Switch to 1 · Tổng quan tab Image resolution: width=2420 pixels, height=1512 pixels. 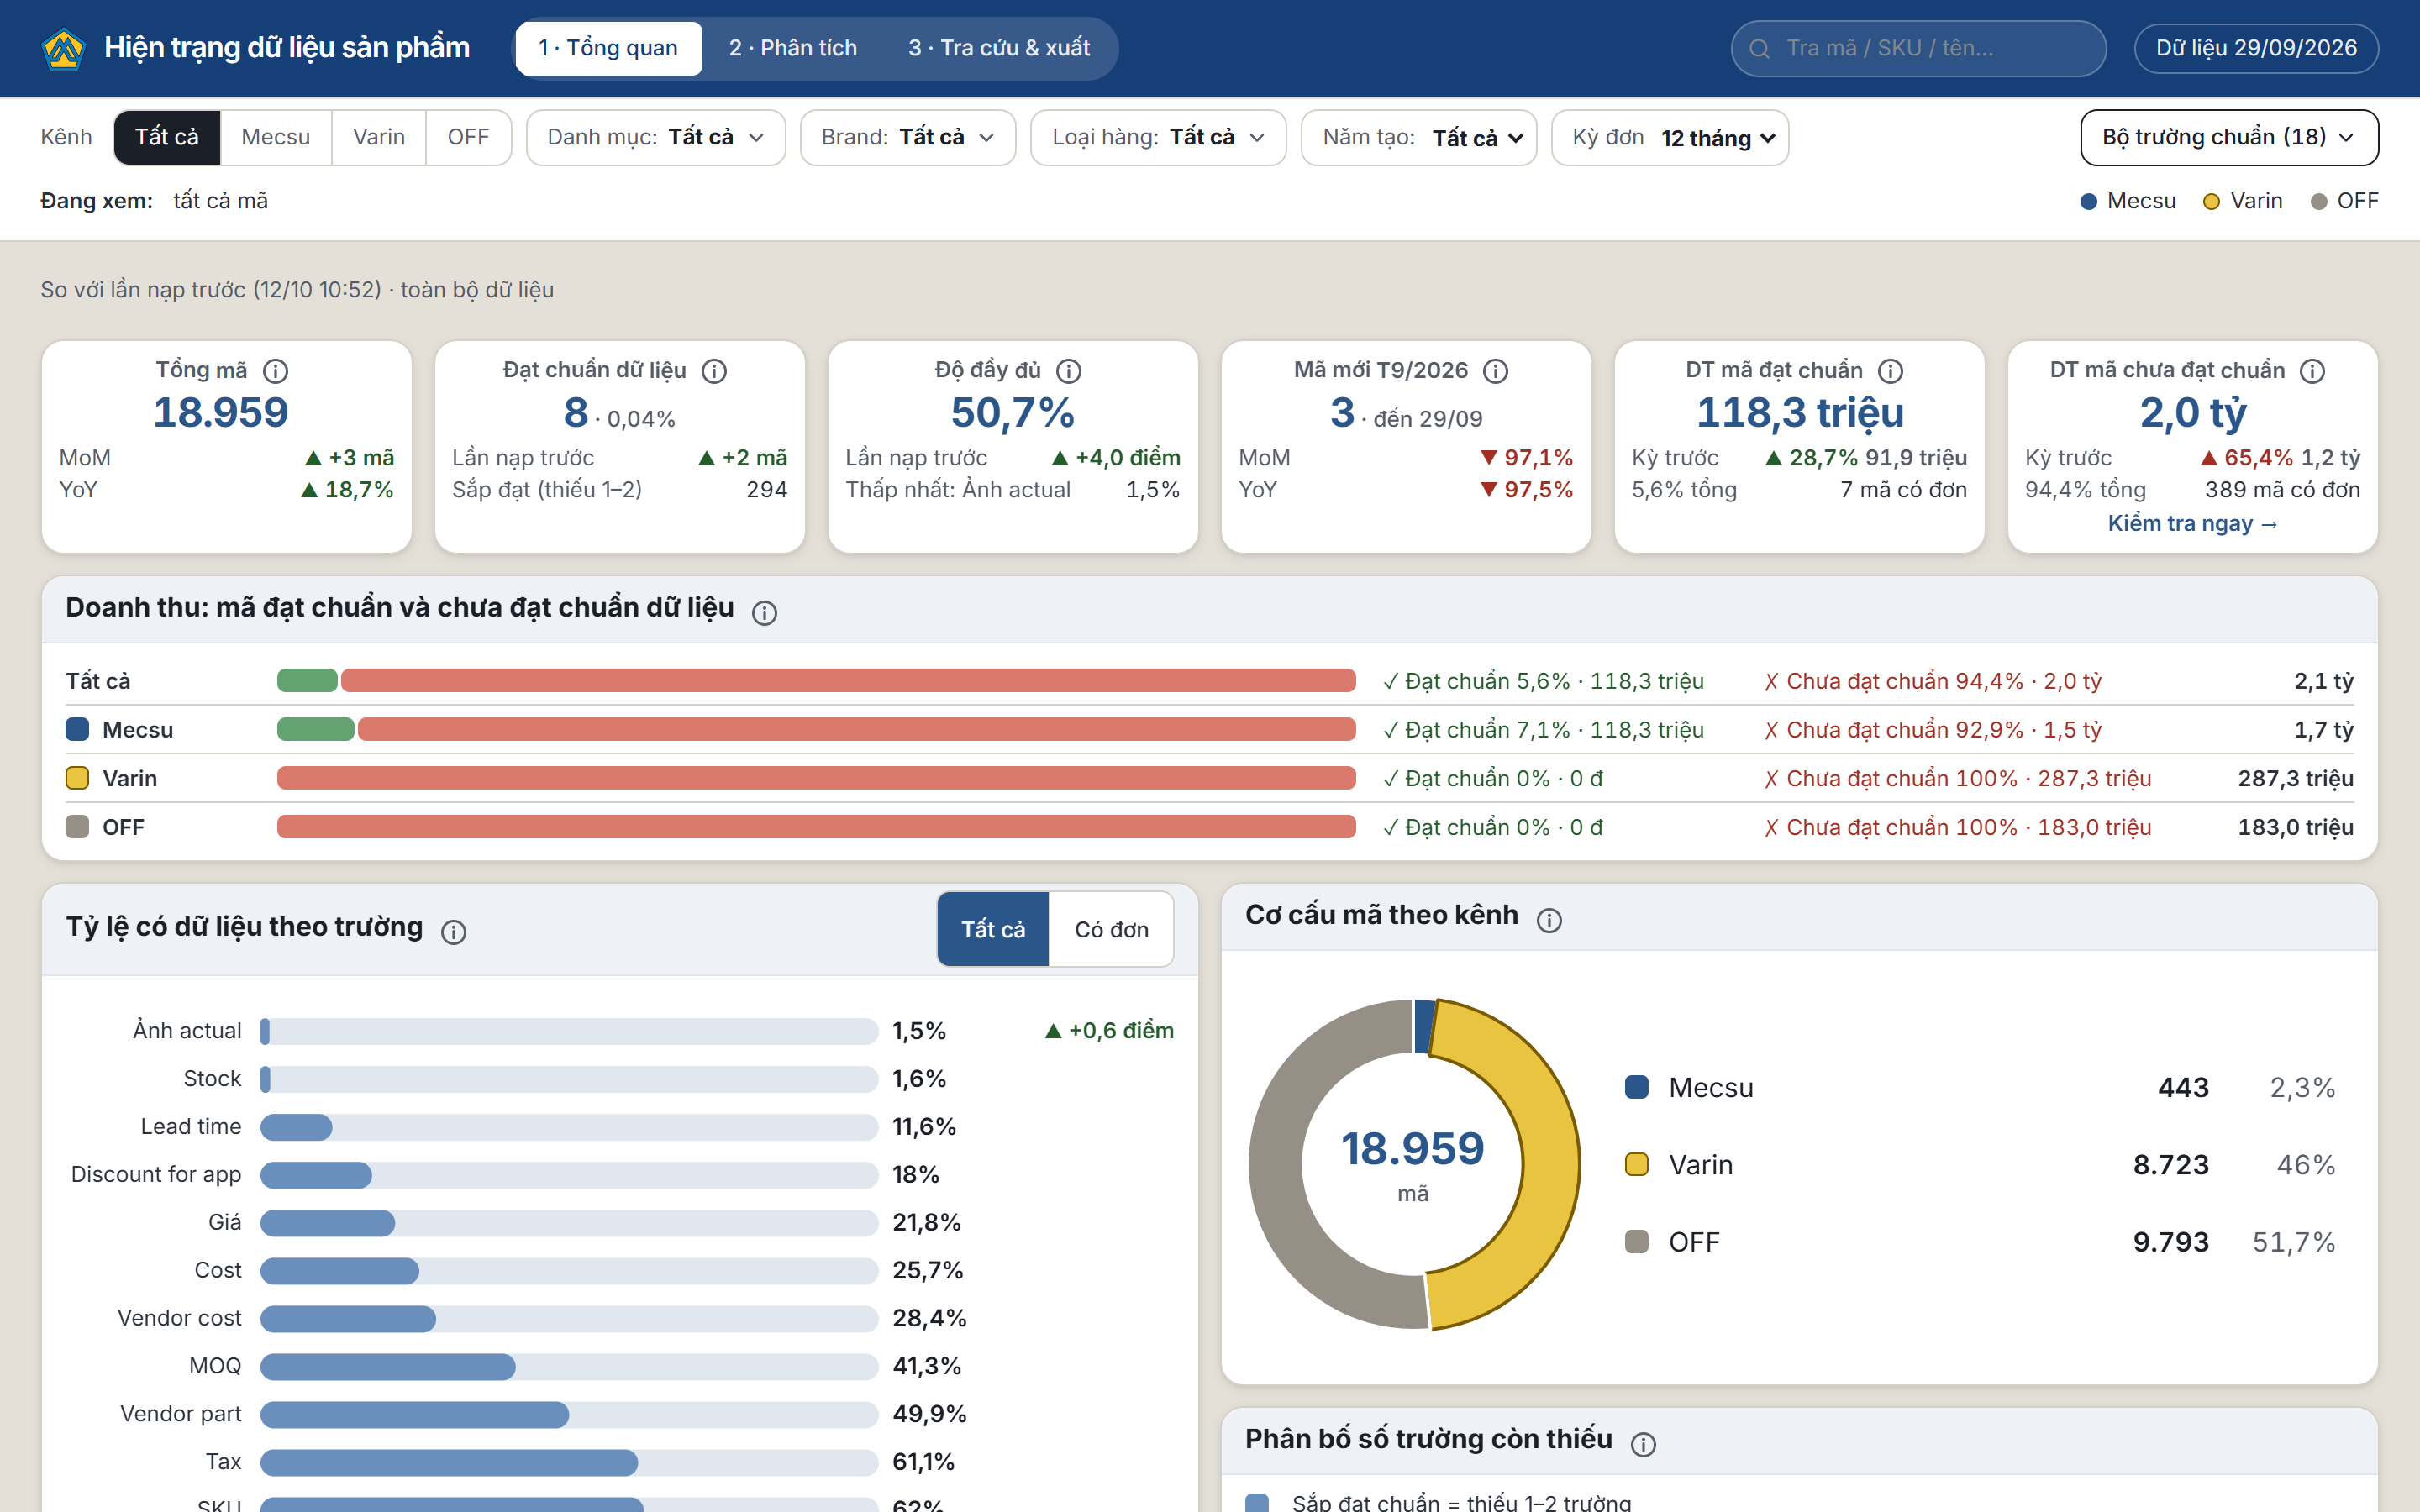608,48
